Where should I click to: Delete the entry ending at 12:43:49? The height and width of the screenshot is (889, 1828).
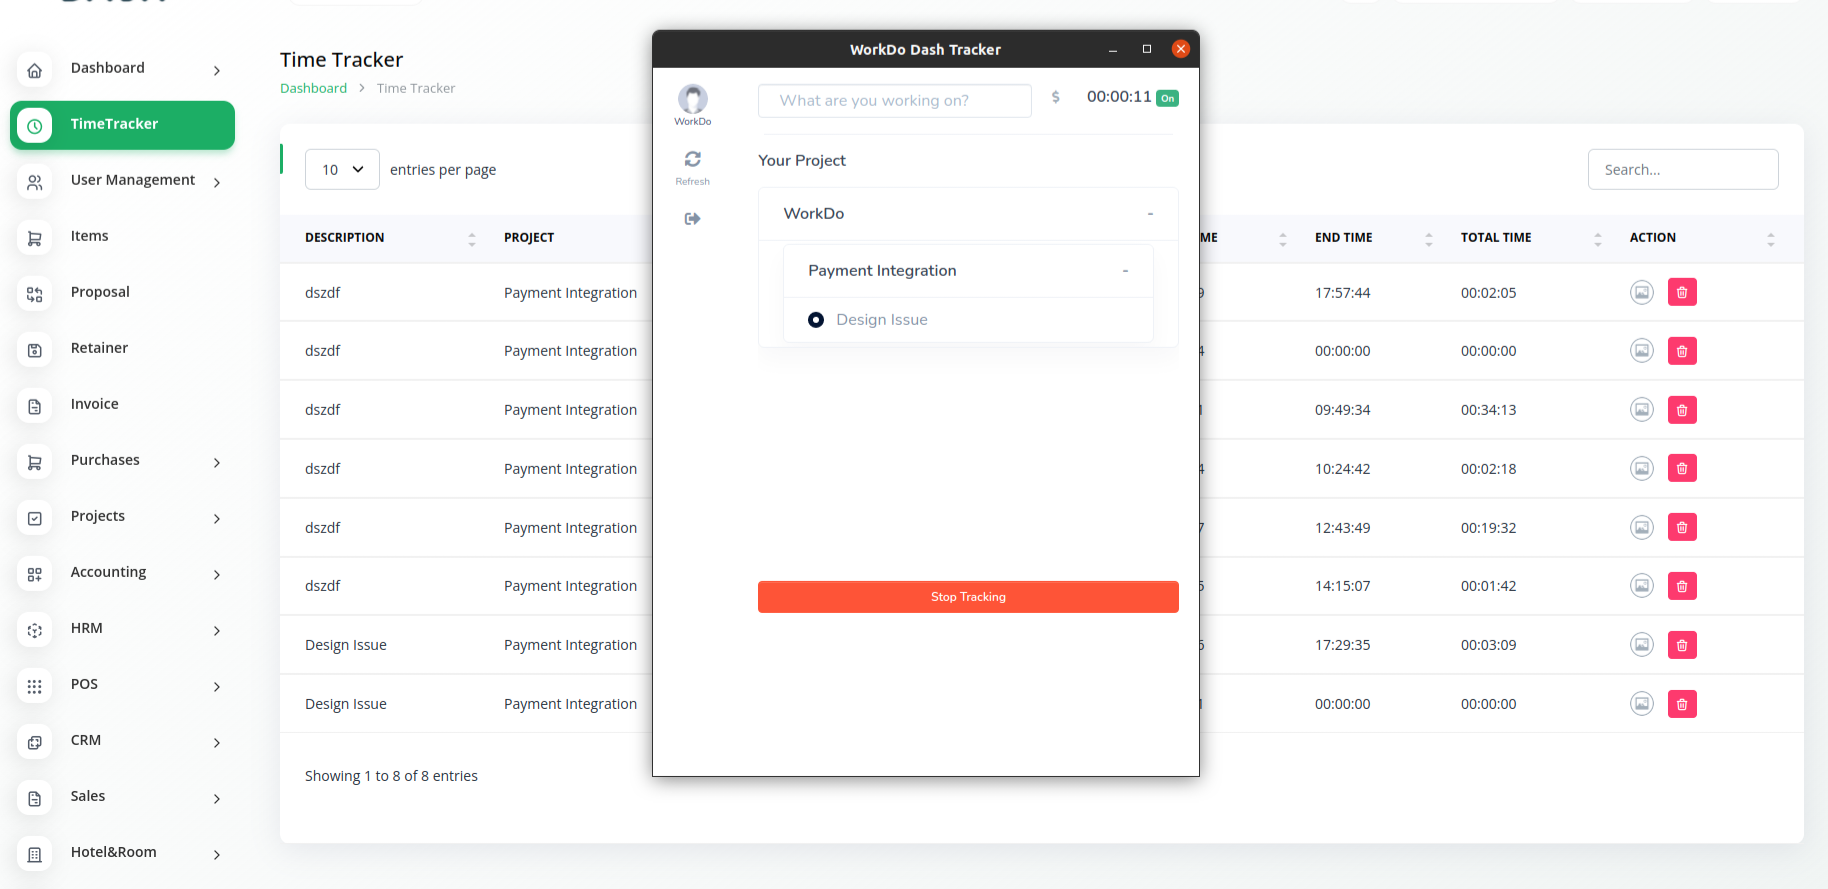point(1682,527)
